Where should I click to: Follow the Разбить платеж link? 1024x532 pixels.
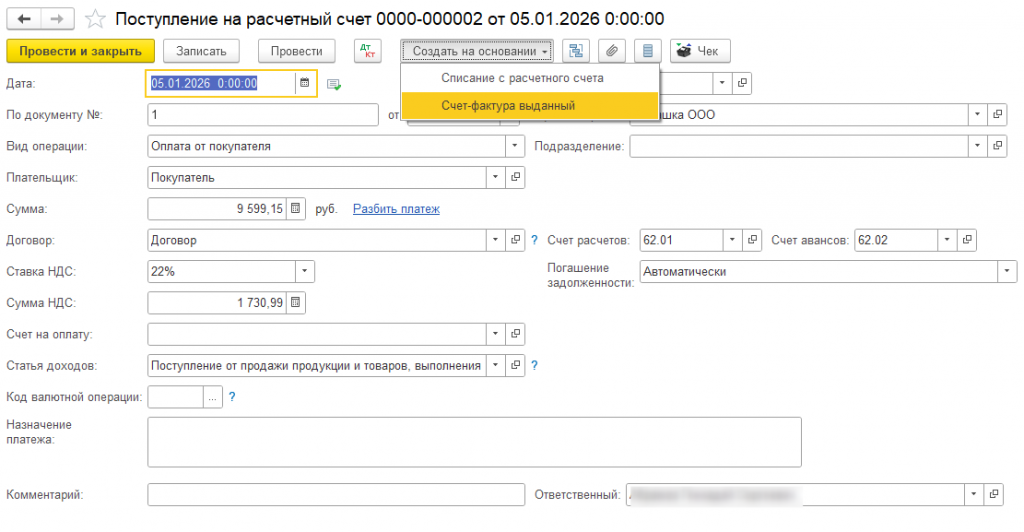[396, 209]
